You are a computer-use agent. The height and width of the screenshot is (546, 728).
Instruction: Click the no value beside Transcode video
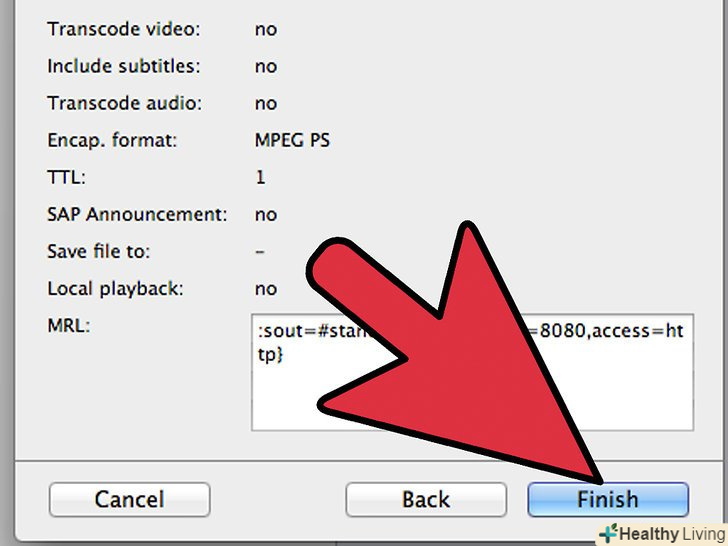266,30
